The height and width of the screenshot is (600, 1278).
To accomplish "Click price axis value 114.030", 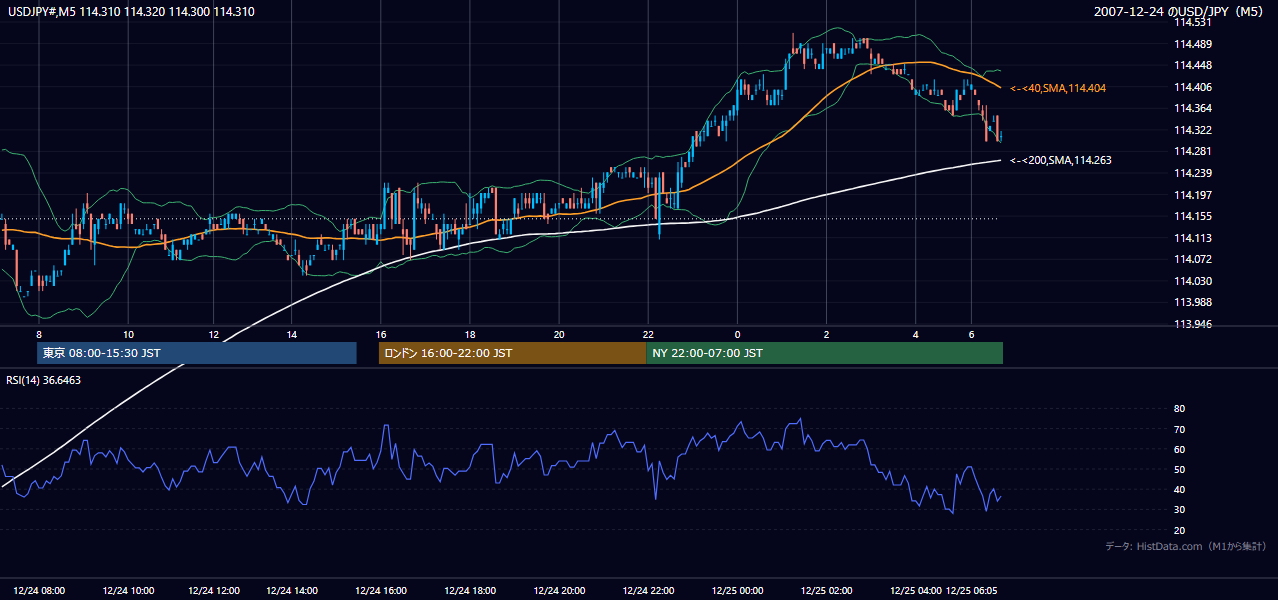I will coord(1192,281).
